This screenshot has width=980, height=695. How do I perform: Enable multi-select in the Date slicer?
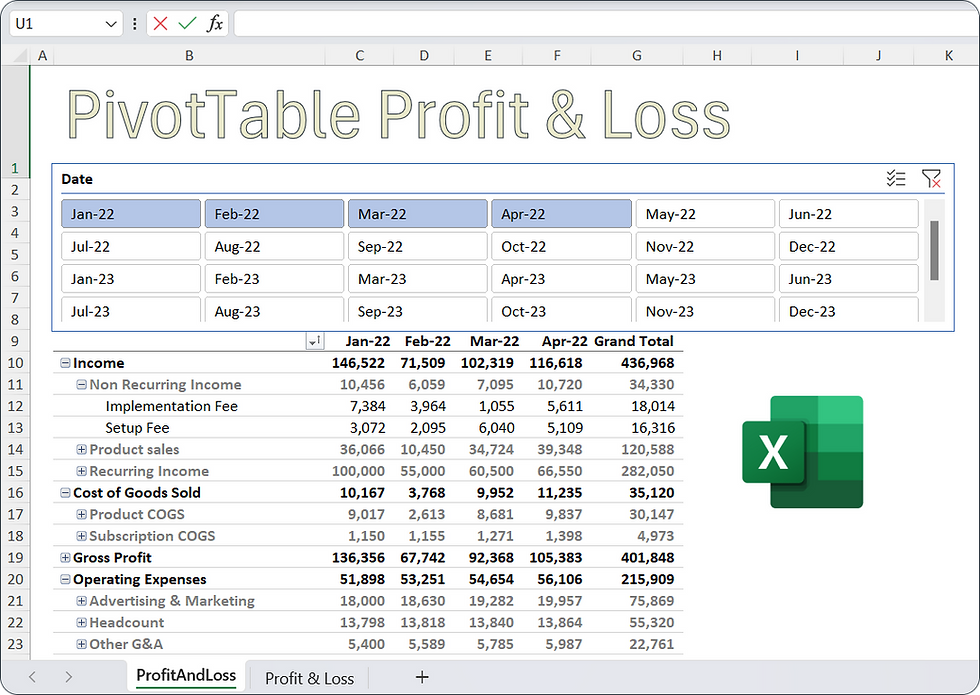896,178
